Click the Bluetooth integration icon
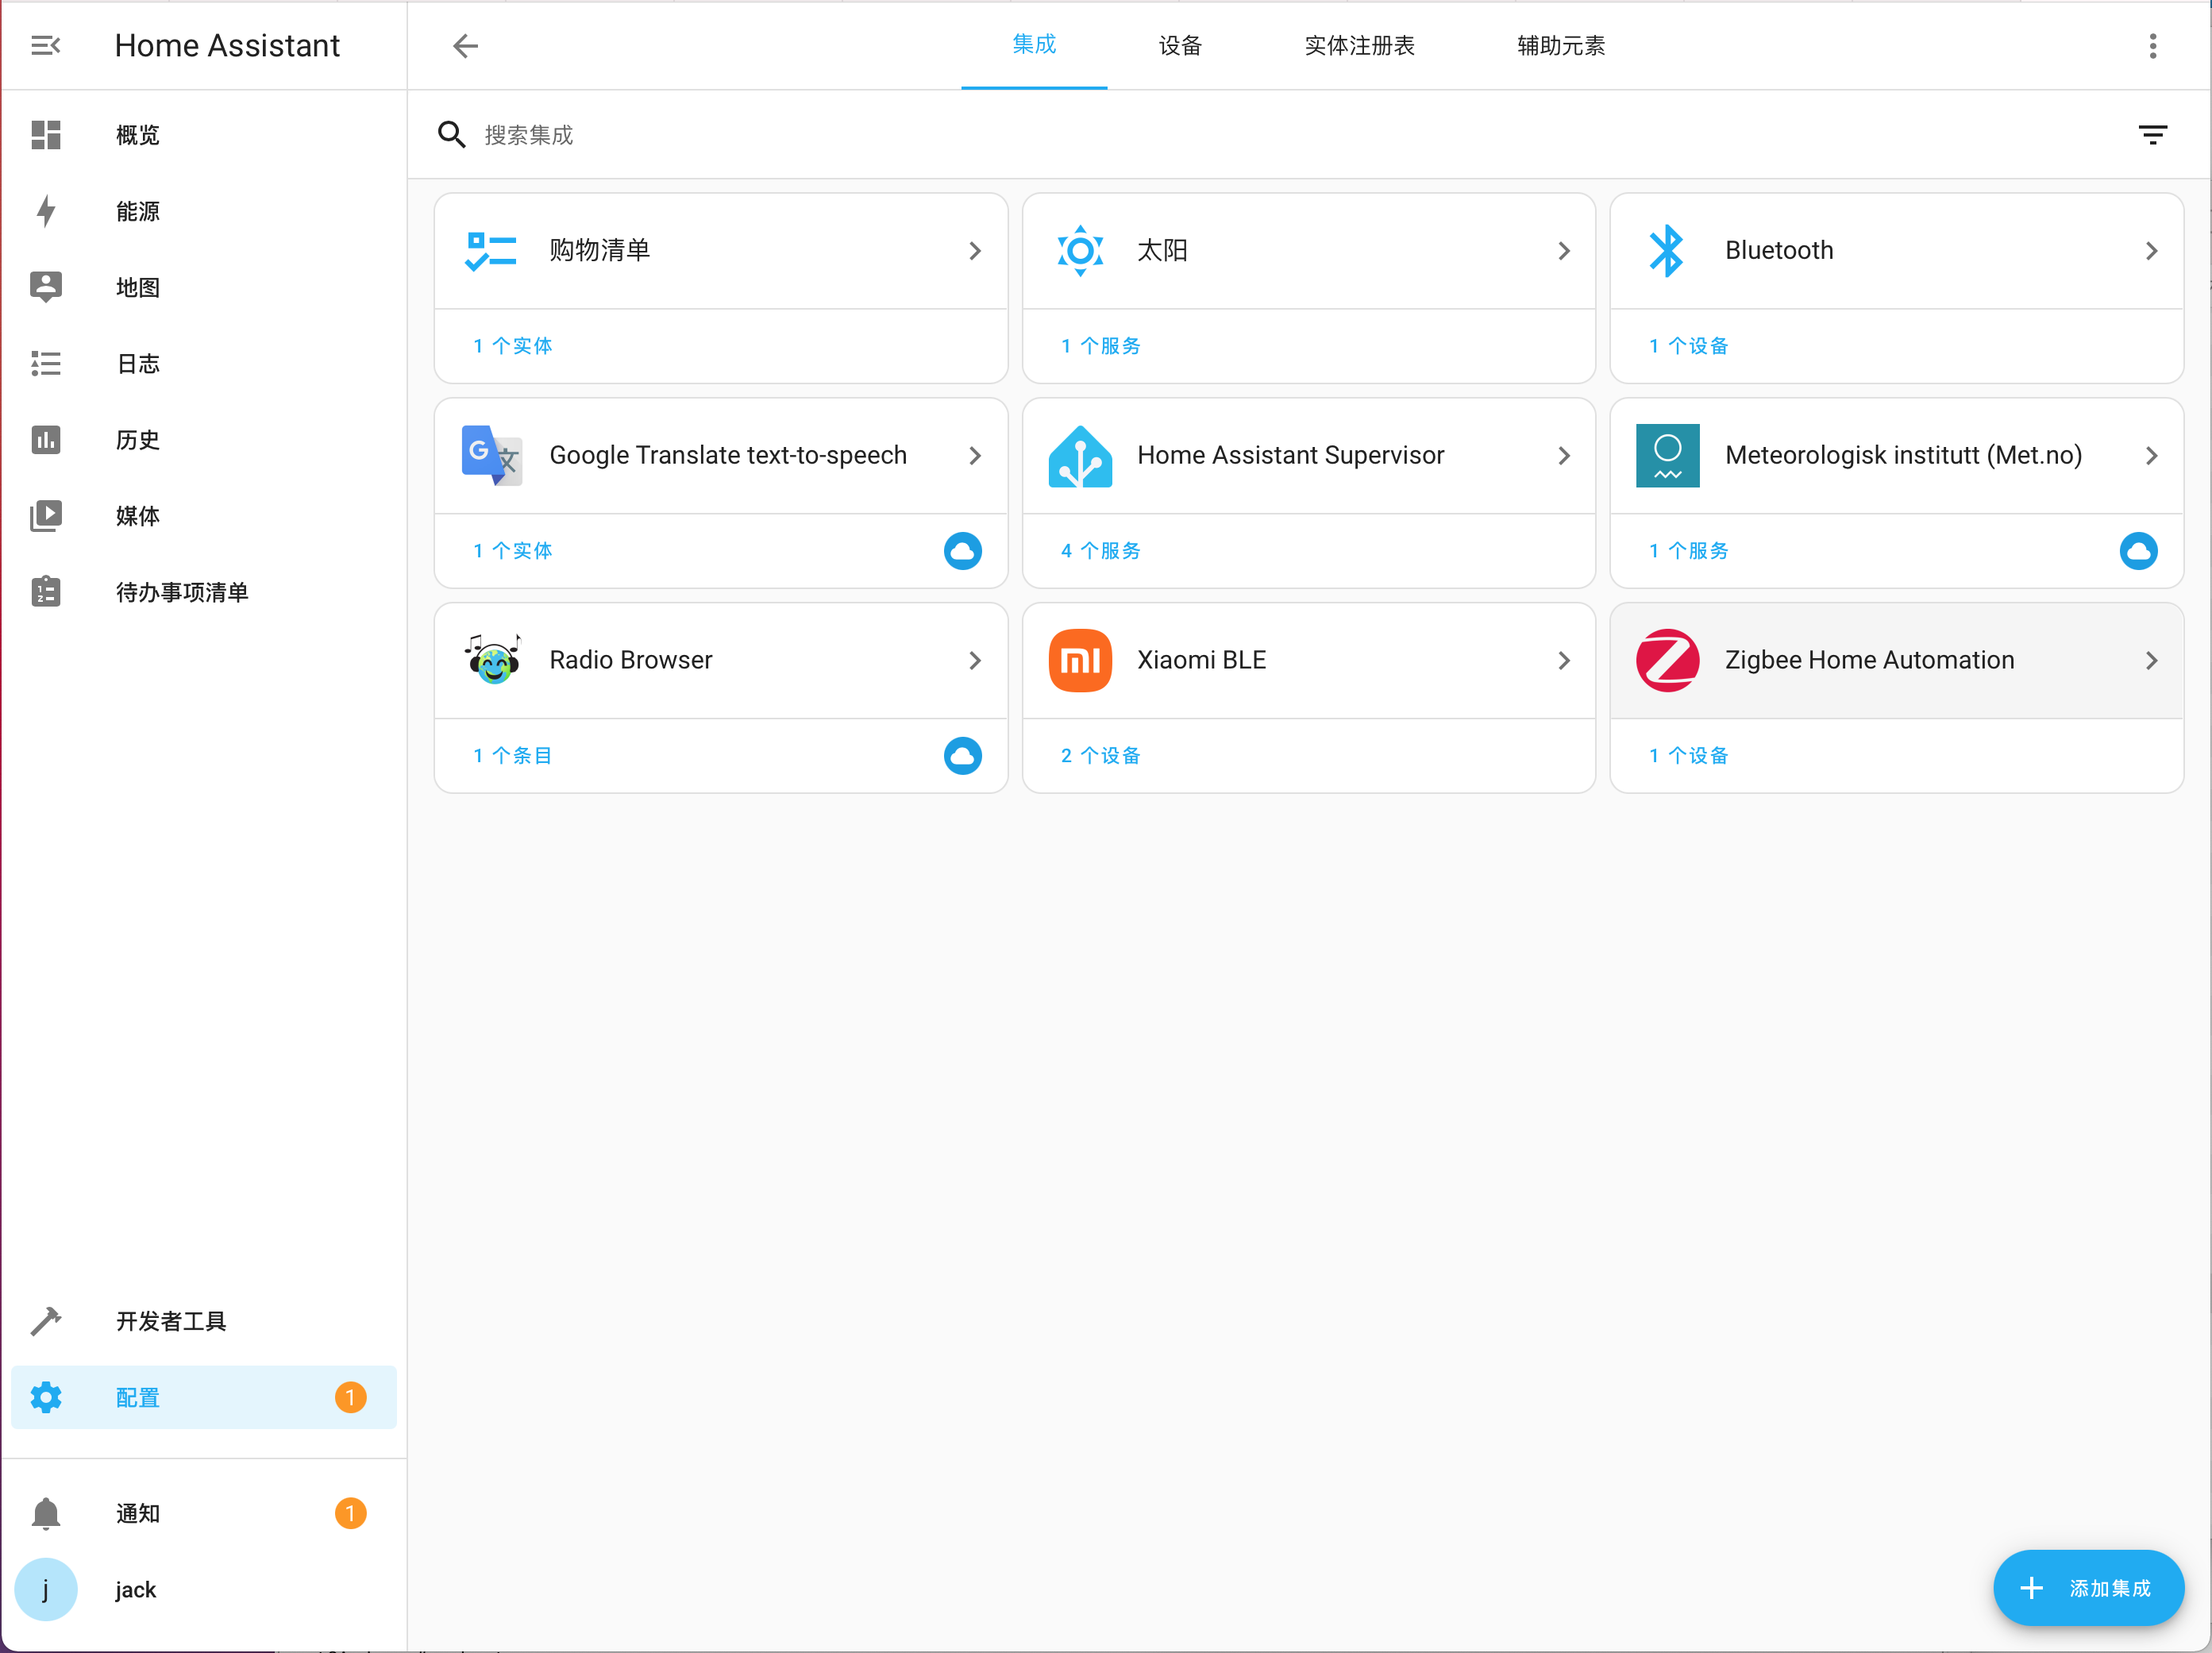The image size is (2212, 1653). [x=1667, y=250]
